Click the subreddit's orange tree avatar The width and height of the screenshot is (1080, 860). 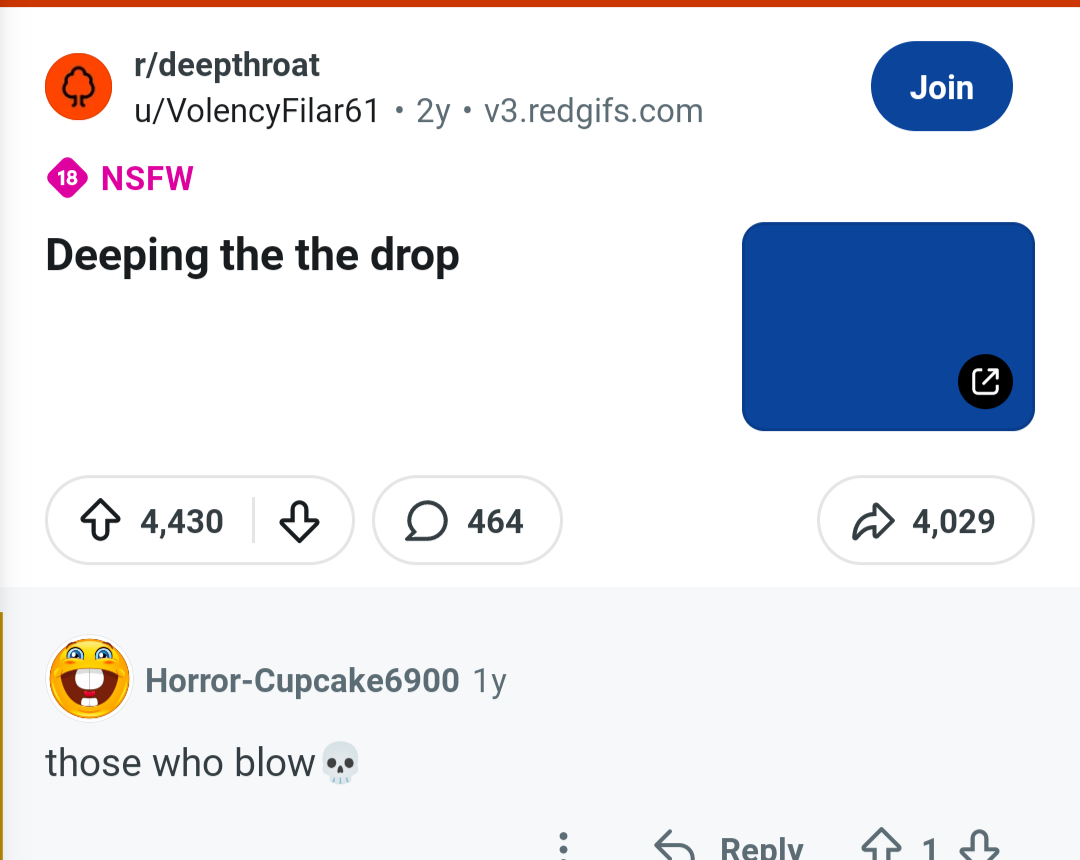pos(78,87)
